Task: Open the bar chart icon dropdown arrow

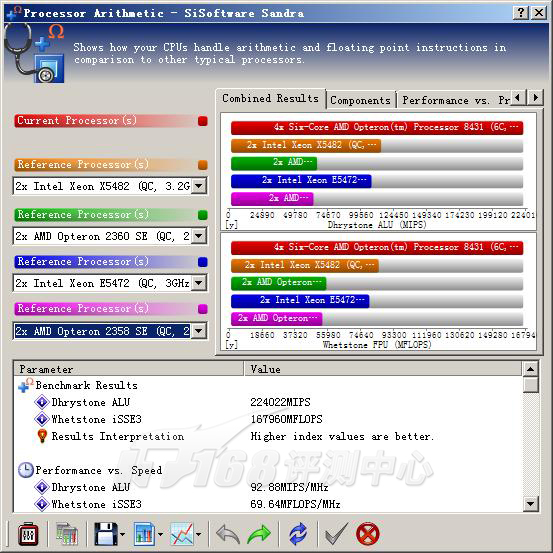Action: (160, 534)
